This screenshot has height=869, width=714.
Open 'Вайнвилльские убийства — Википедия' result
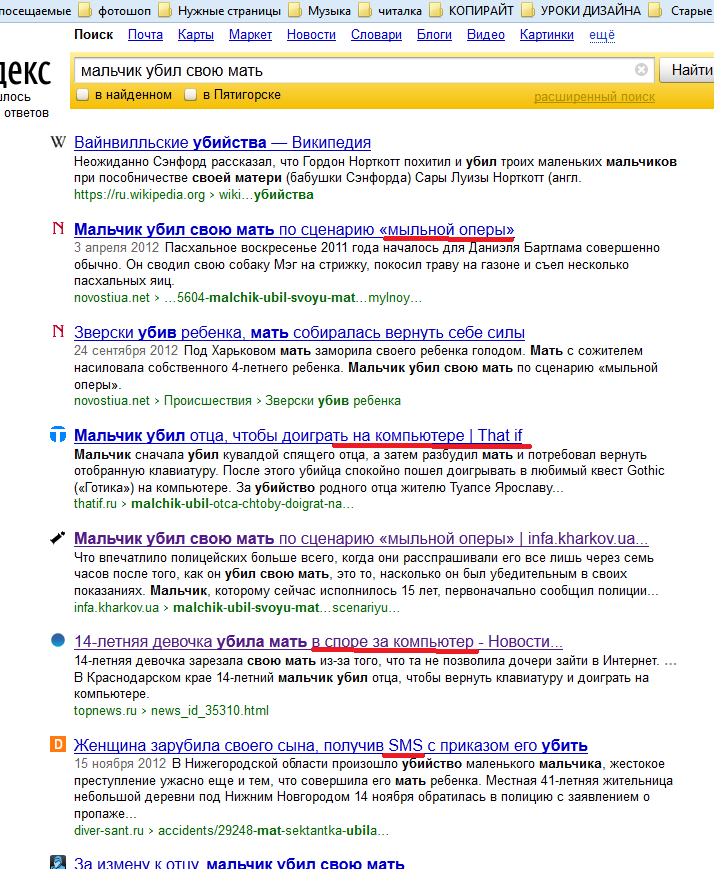click(222, 142)
